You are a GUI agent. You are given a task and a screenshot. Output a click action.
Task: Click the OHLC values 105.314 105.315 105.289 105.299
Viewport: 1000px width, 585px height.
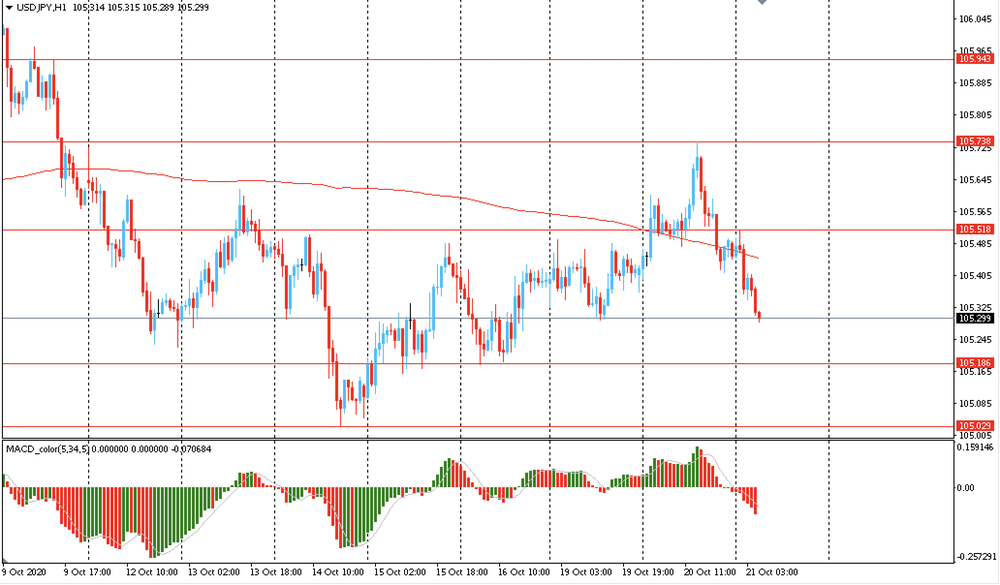pyautogui.click(x=141, y=8)
